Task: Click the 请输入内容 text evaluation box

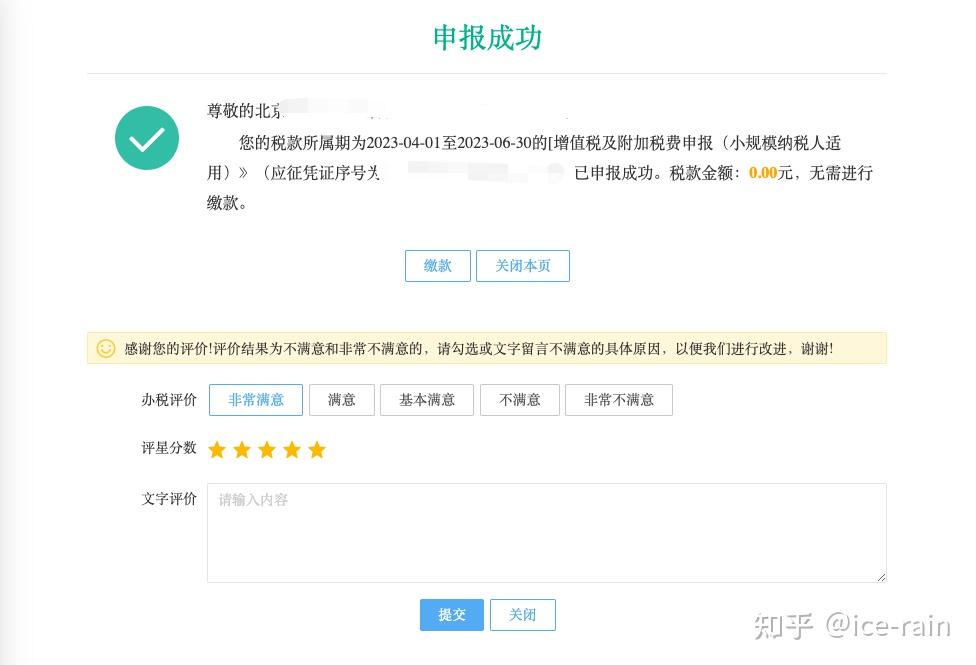Action: (546, 530)
